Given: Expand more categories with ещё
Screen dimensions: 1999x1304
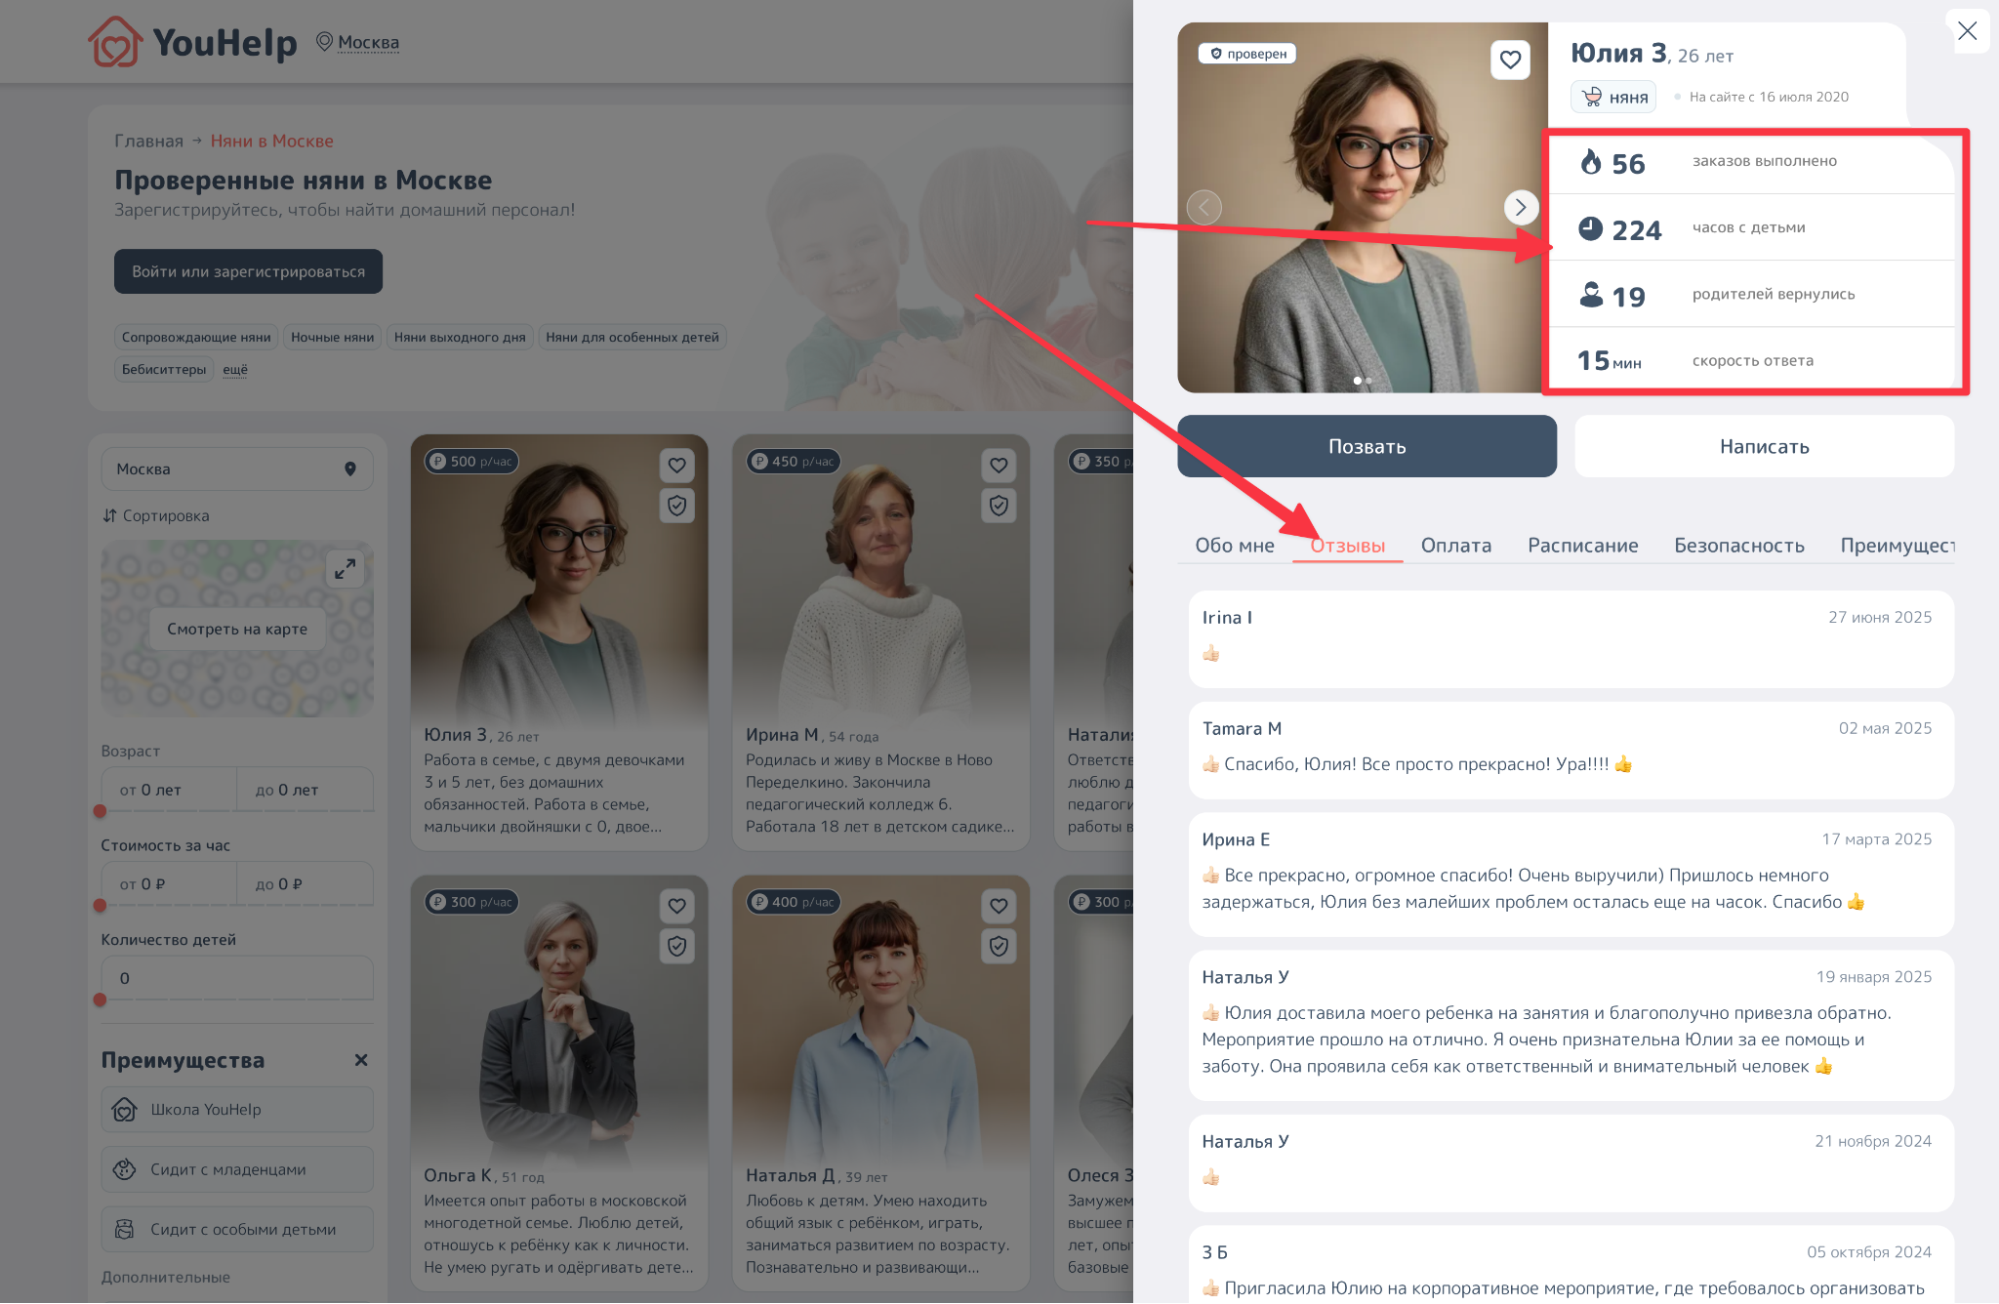Looking at the screenshot, I should [235, 369].
